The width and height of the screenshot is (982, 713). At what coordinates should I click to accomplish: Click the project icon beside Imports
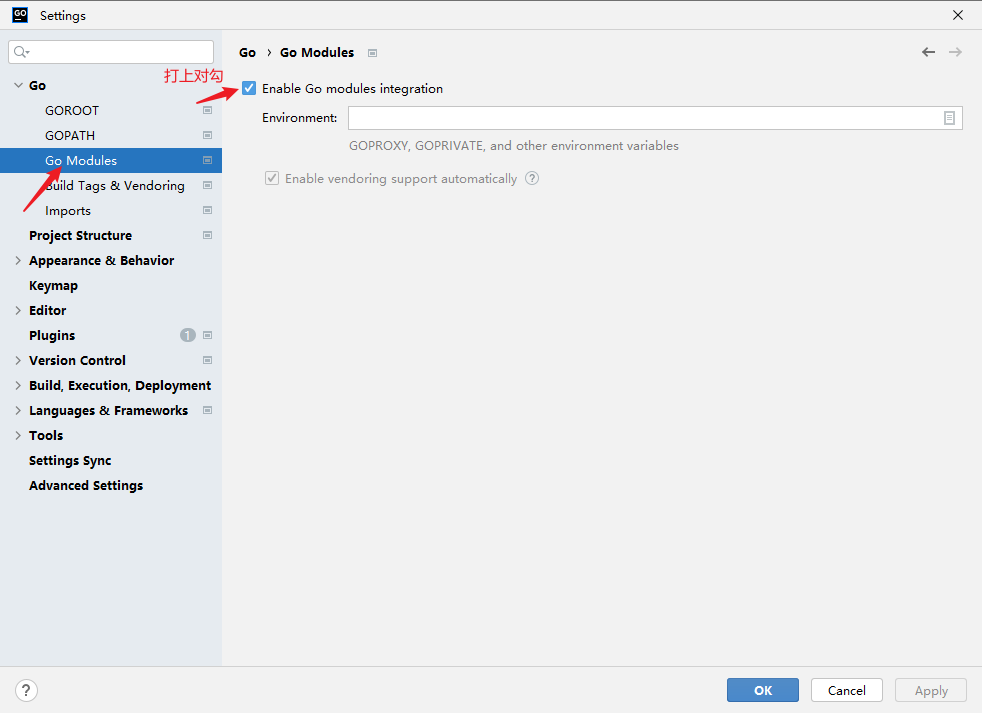coord(207,211)
